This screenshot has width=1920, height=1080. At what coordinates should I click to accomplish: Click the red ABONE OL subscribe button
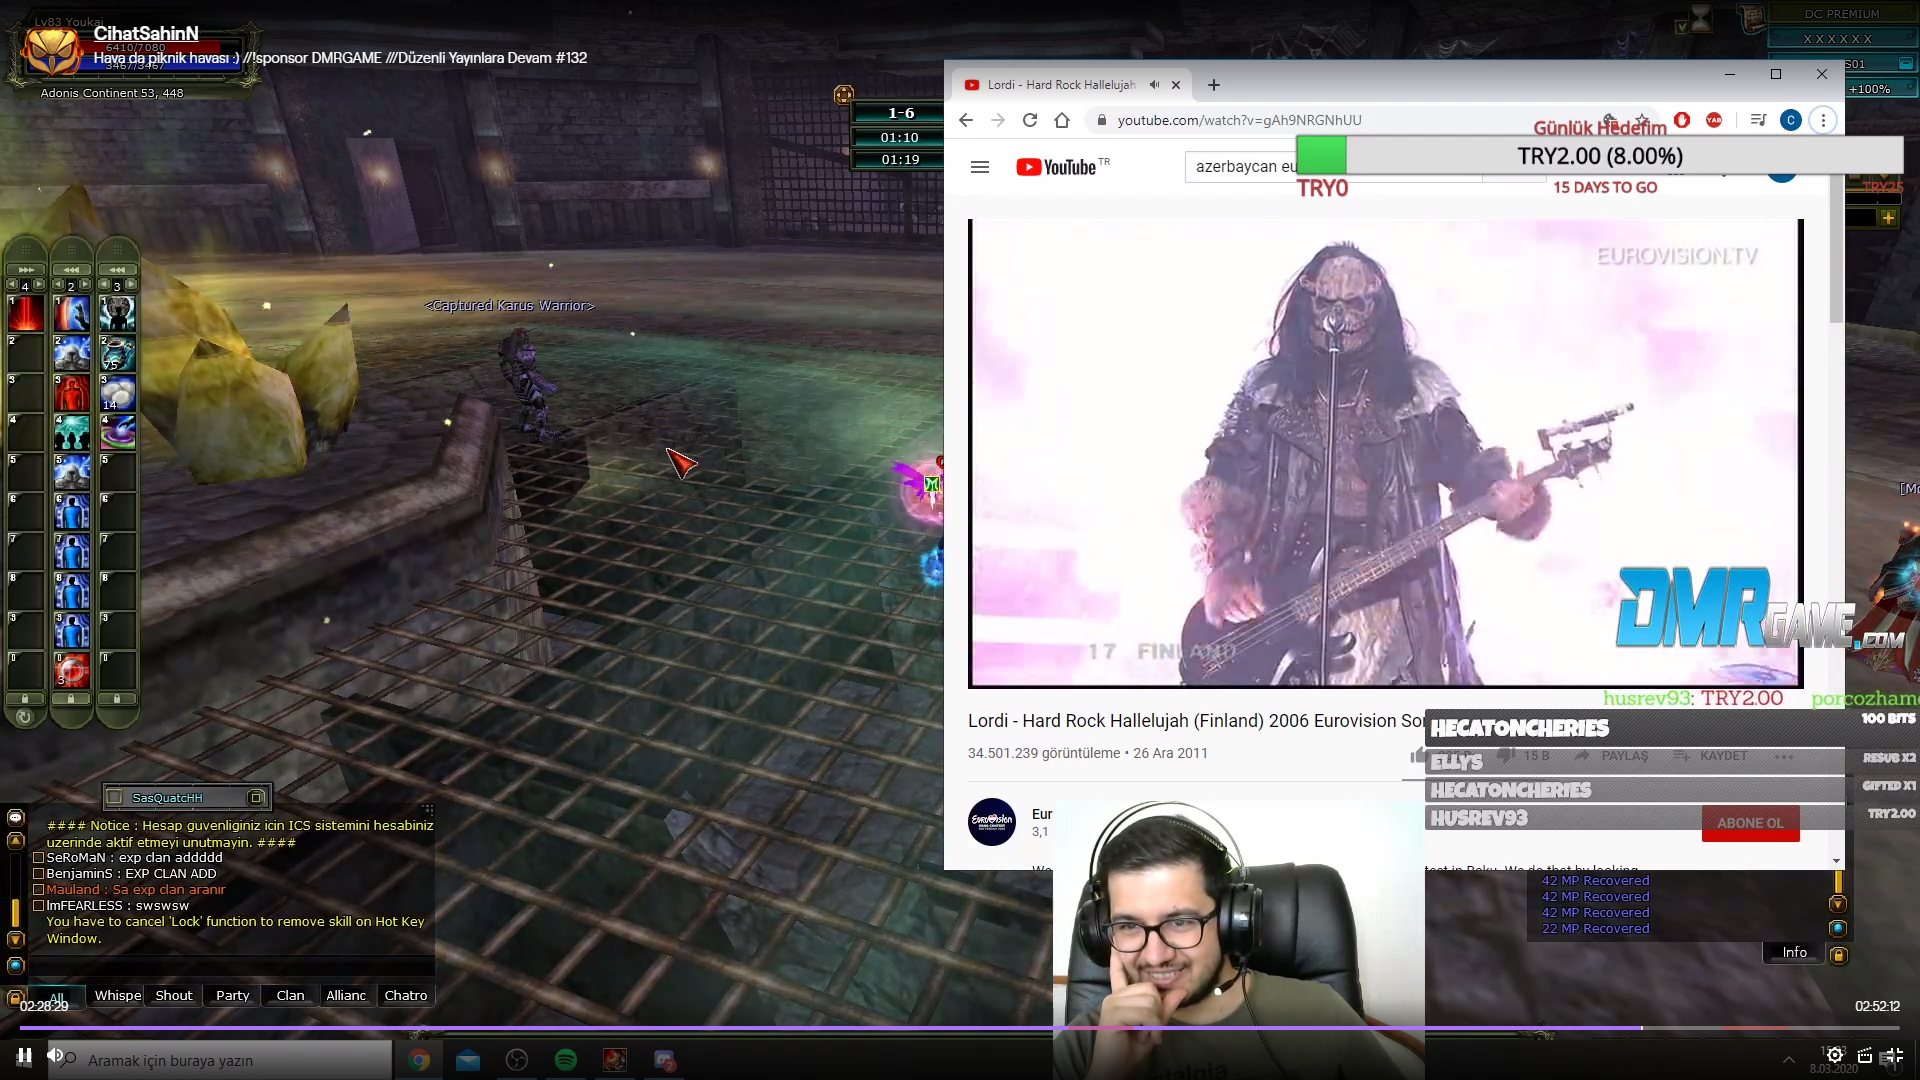(1750, 823)
